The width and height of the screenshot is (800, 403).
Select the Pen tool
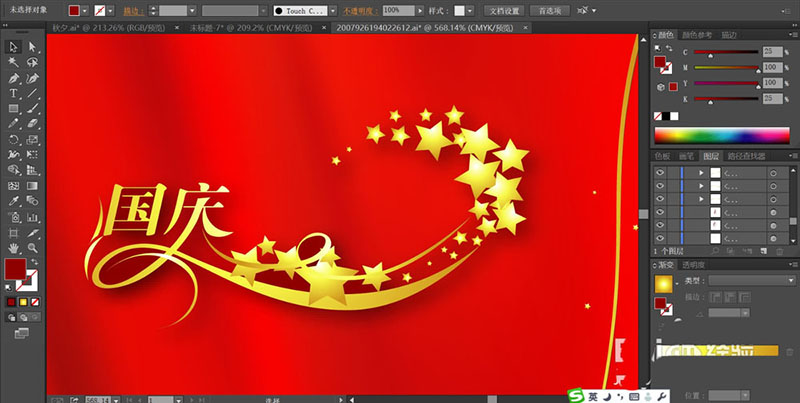(x=14, y=78)
